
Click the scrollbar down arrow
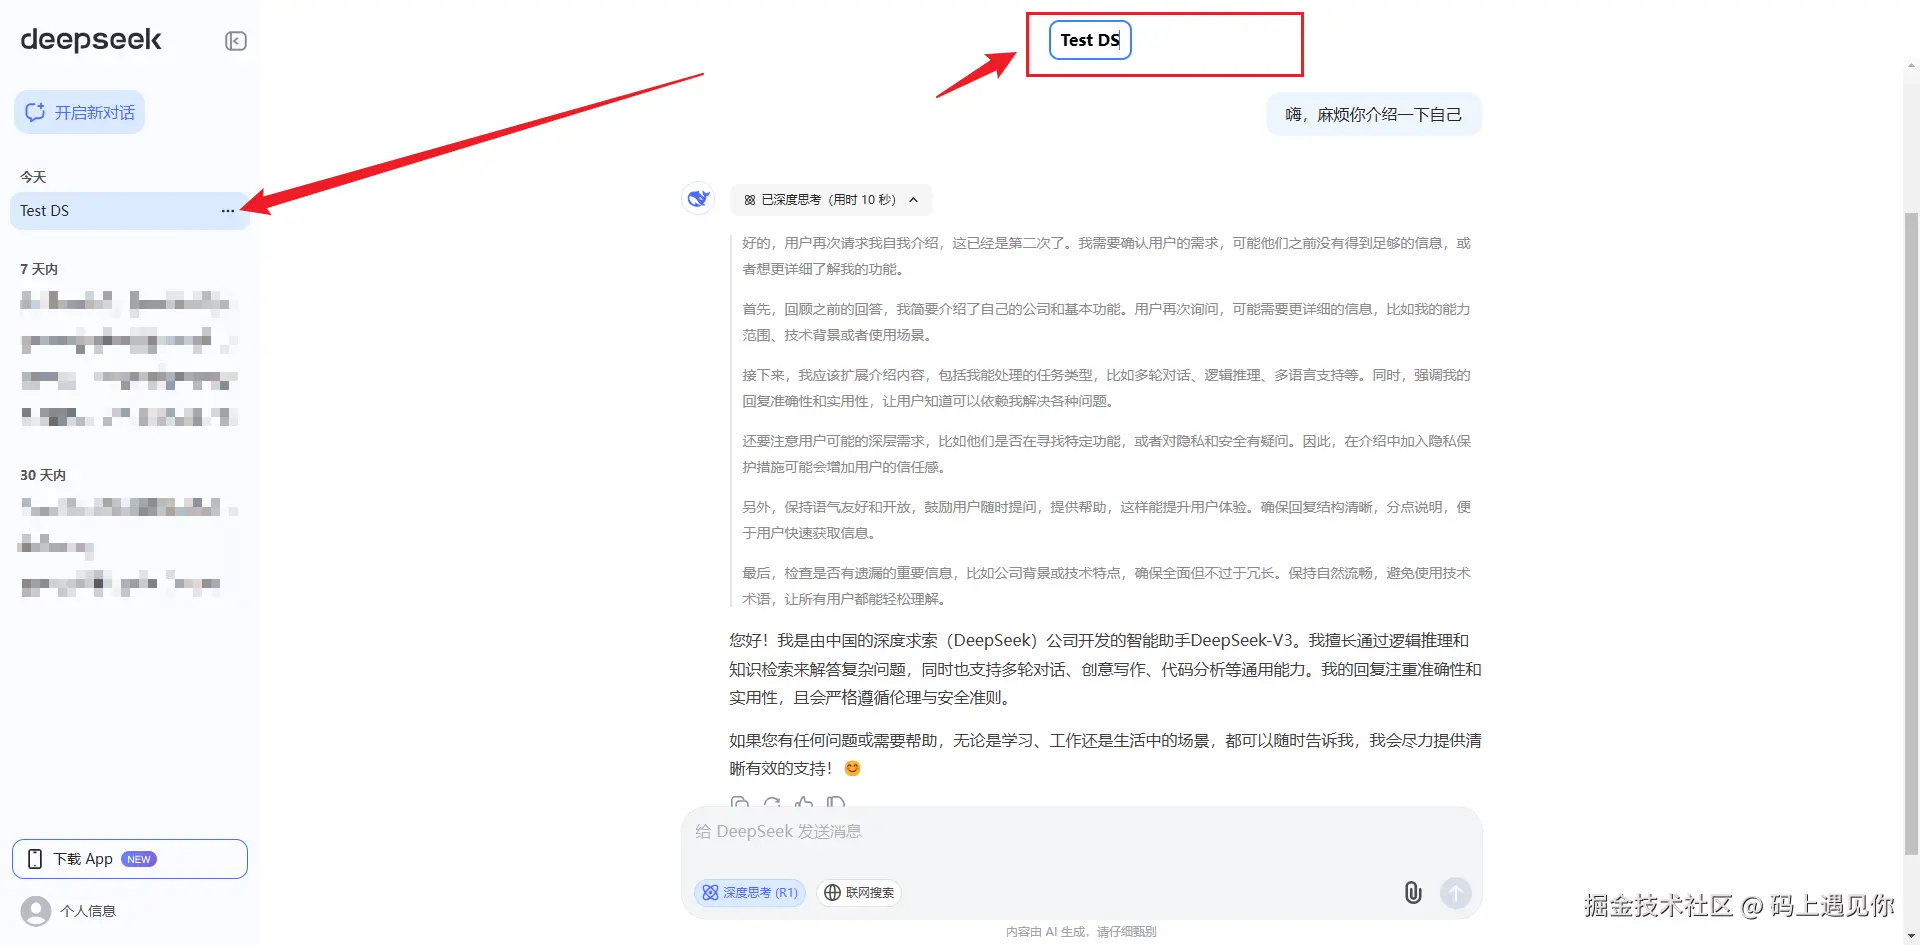click(x=1911, y=936)
